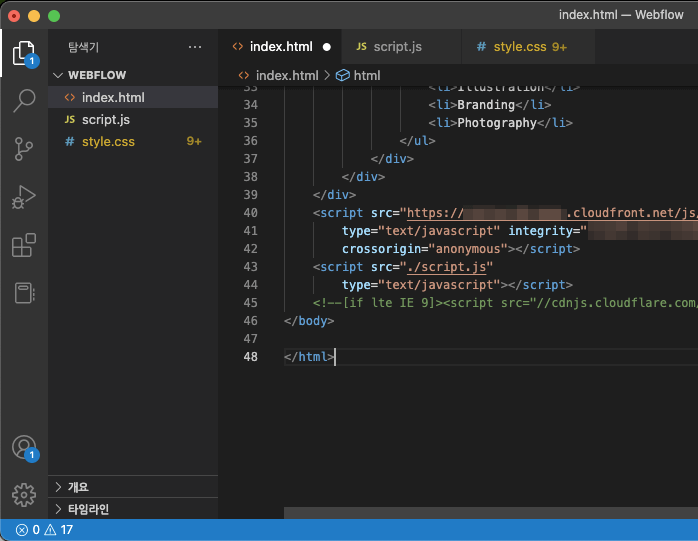The height and width of the screenshot is (541, 698).
Task: Open the Explorer view in activity bar
Action: (x=24, y=53)
